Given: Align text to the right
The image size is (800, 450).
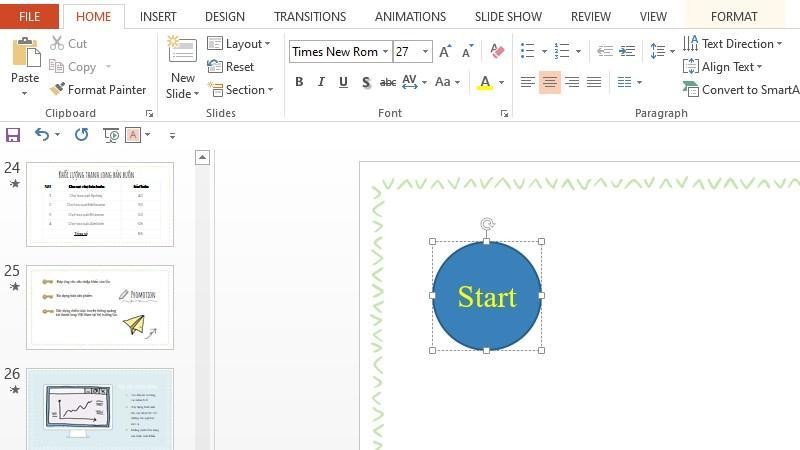Looking at the screenshot, I should tap(572, 82).
